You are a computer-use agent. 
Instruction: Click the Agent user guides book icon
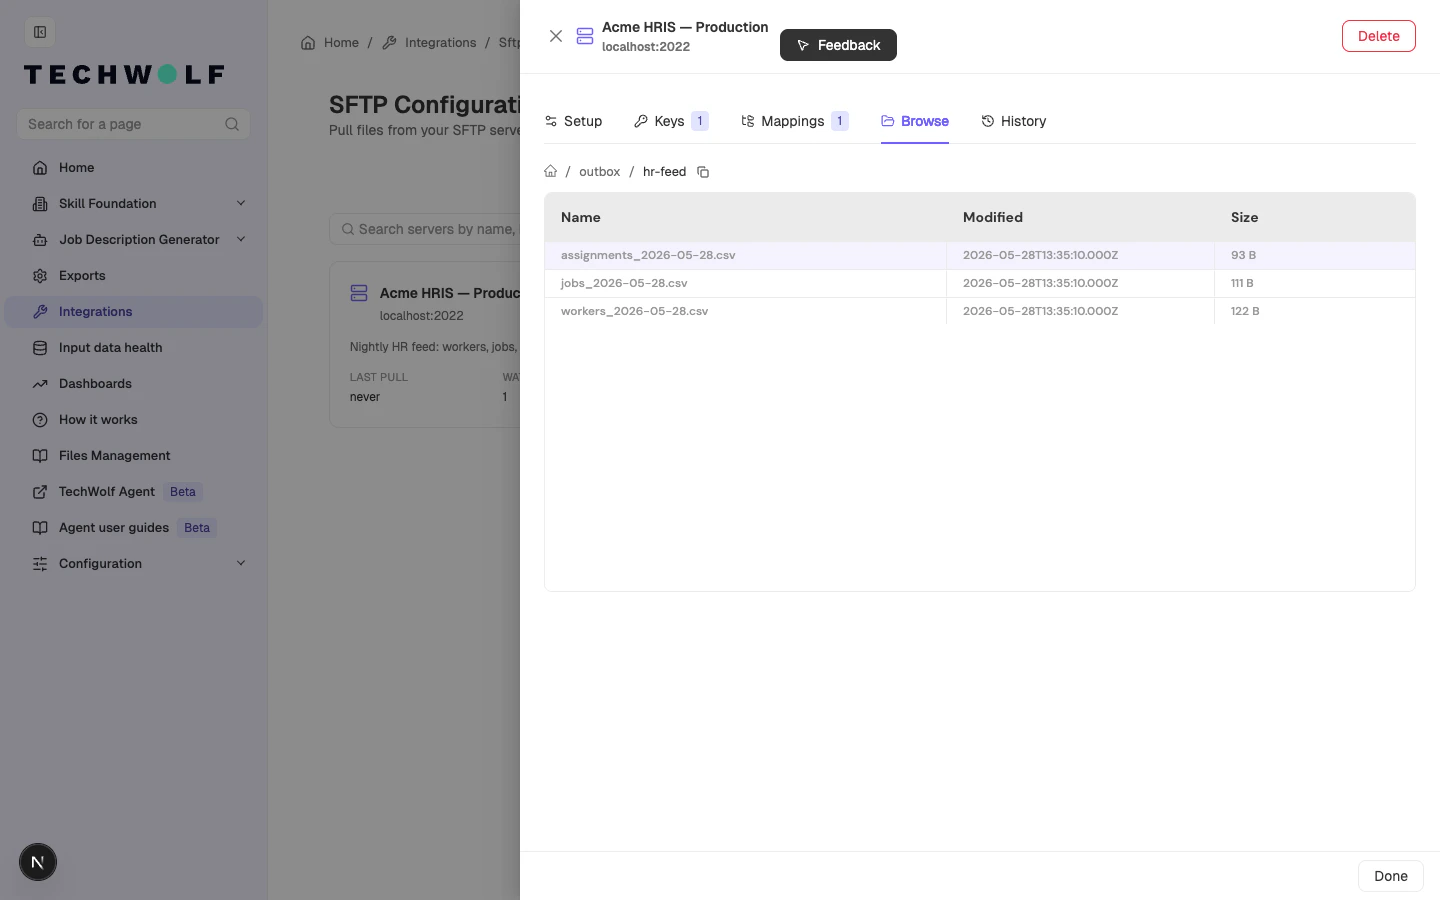pyautogui.click(x=40, y=528)
